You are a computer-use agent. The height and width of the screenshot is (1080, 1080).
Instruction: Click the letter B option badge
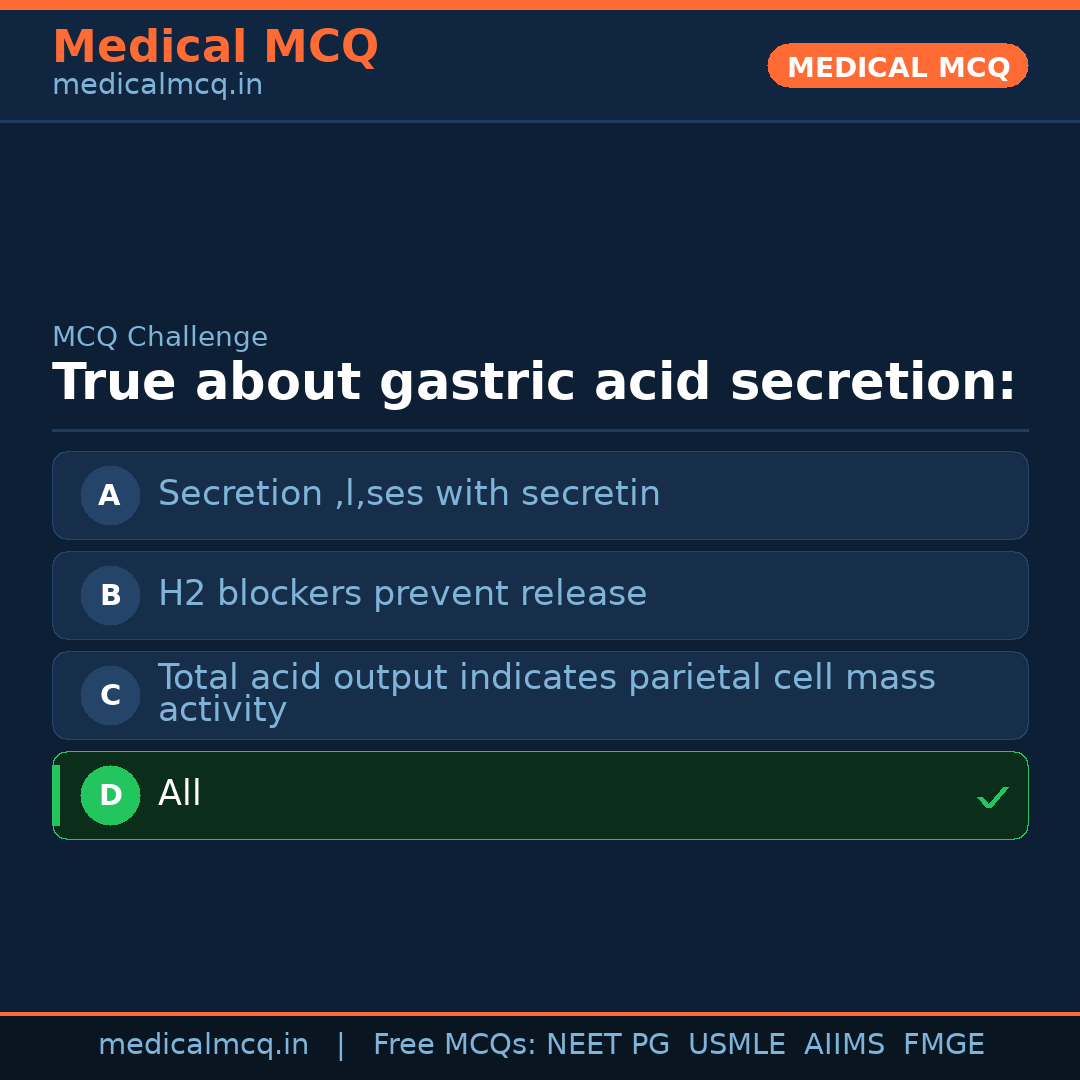click(110, 595)
